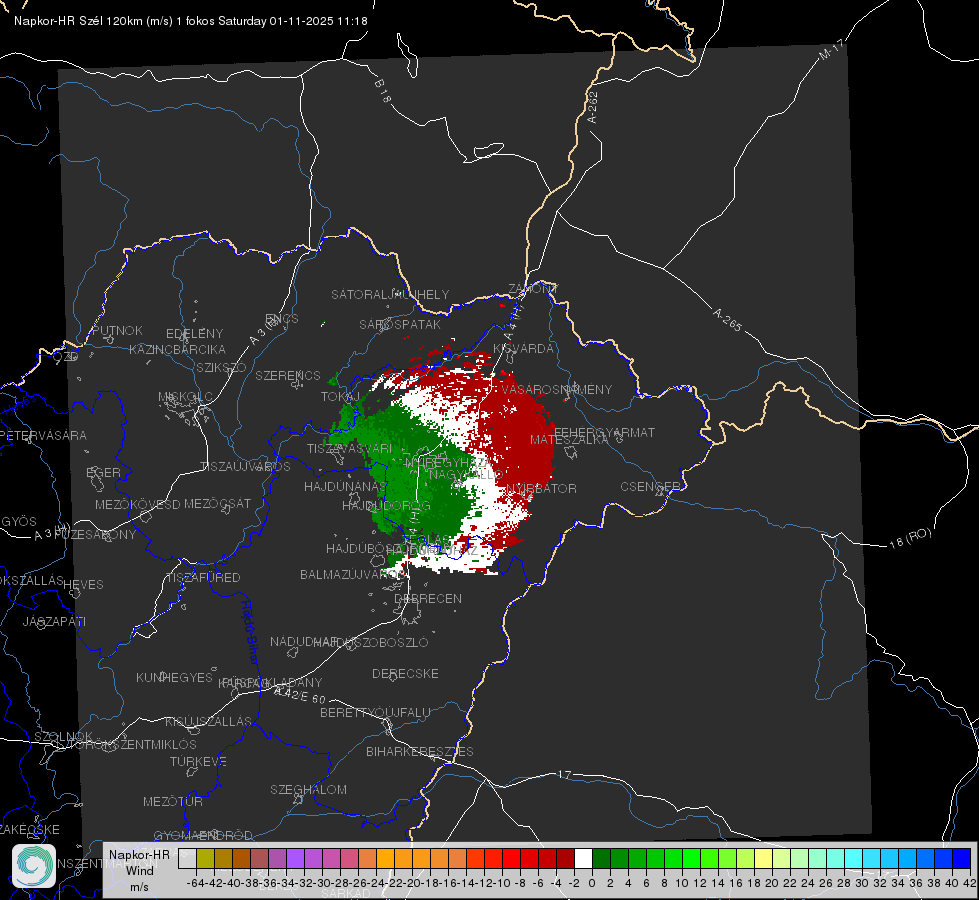Click the KISVÁRDA town label

(x=523, y=349)
